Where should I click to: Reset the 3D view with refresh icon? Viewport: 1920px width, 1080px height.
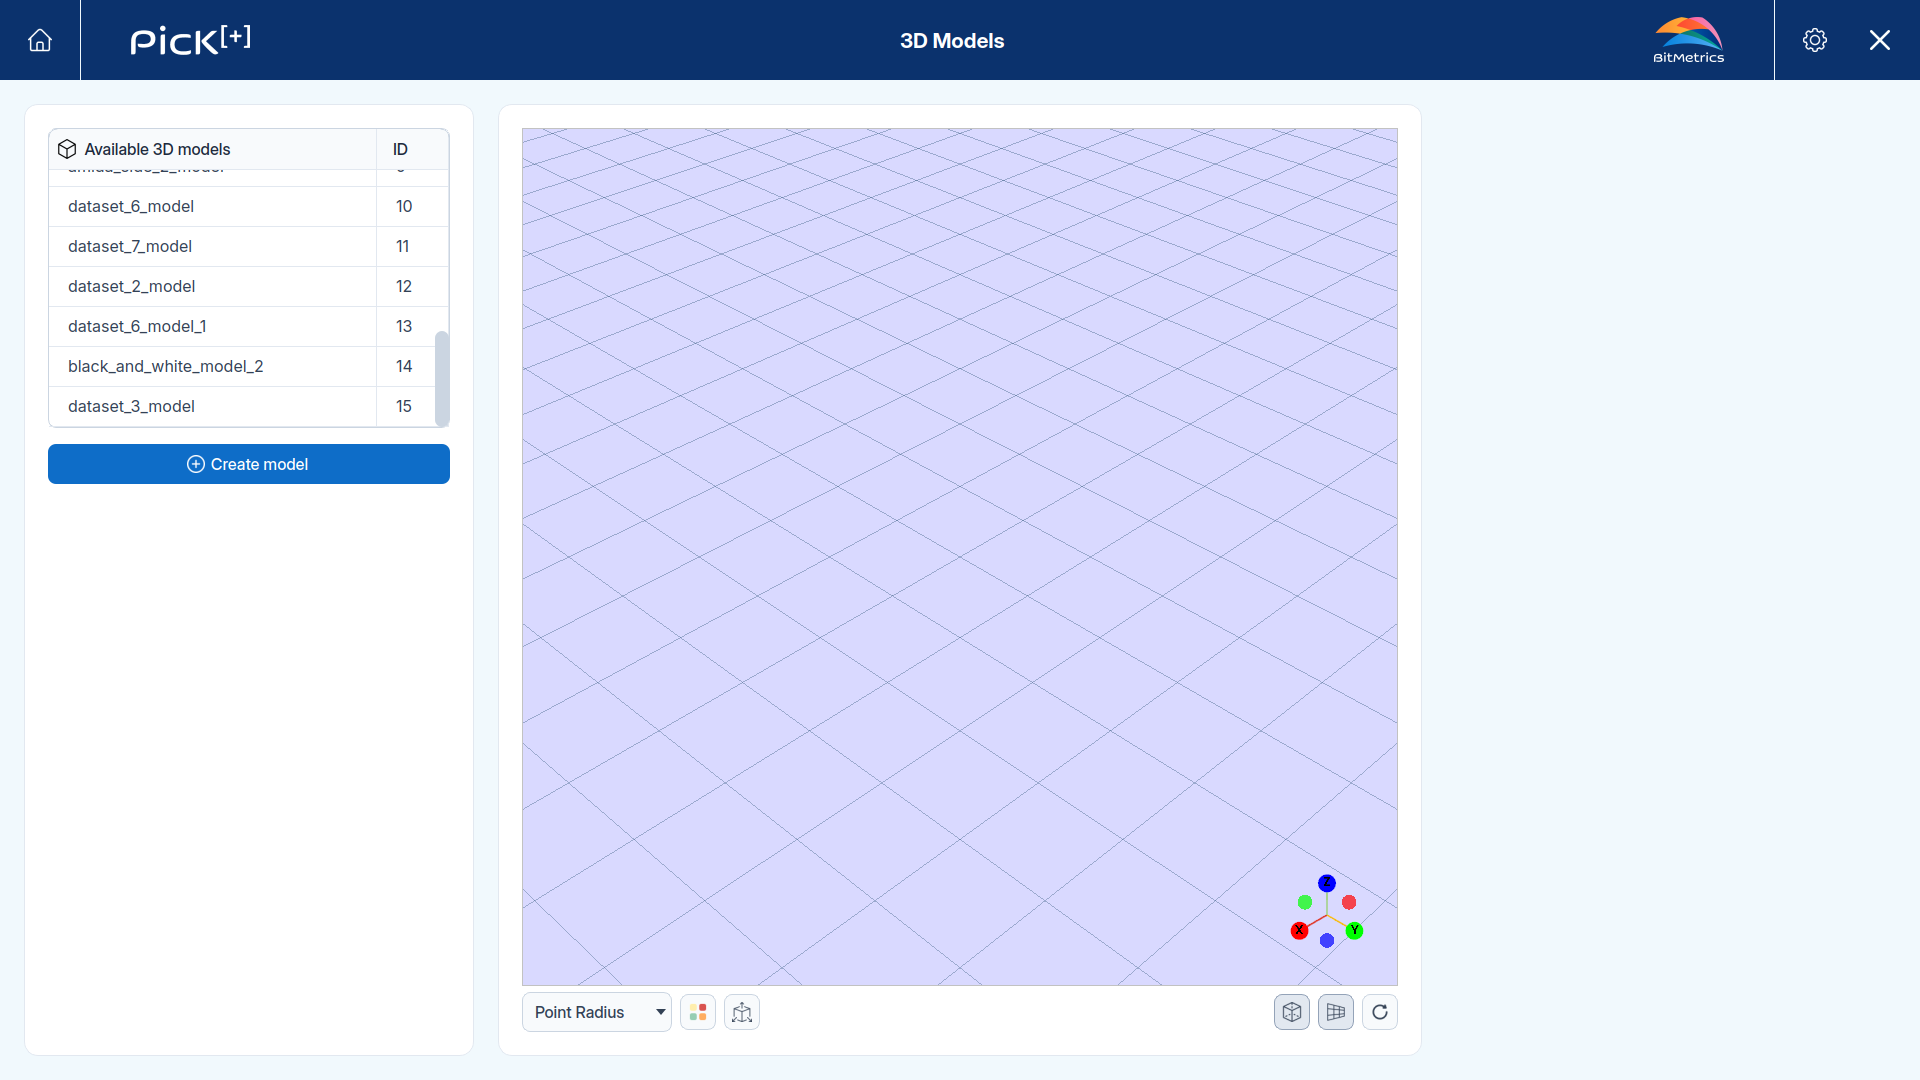1380,1012
